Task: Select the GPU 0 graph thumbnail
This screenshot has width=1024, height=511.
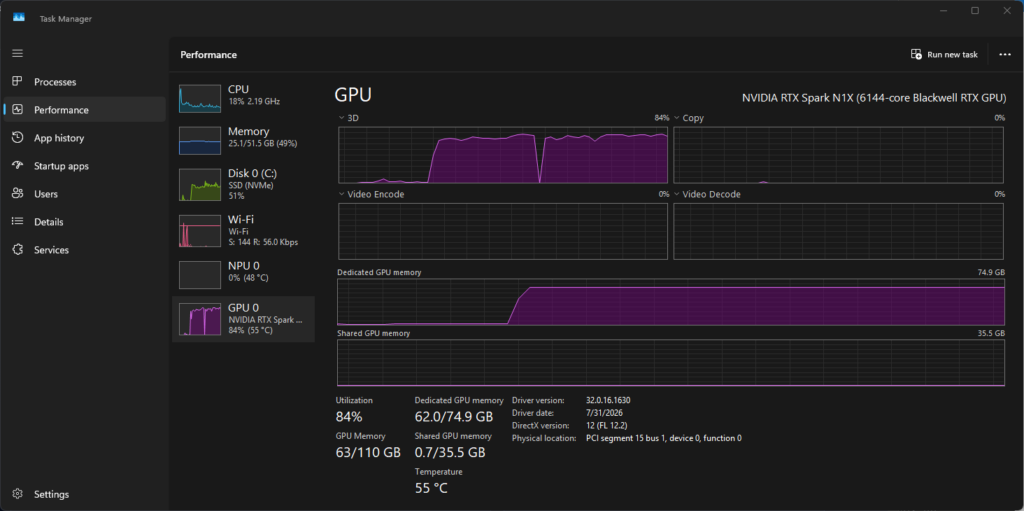Action: pyautogui.click(x=200, y=319)
